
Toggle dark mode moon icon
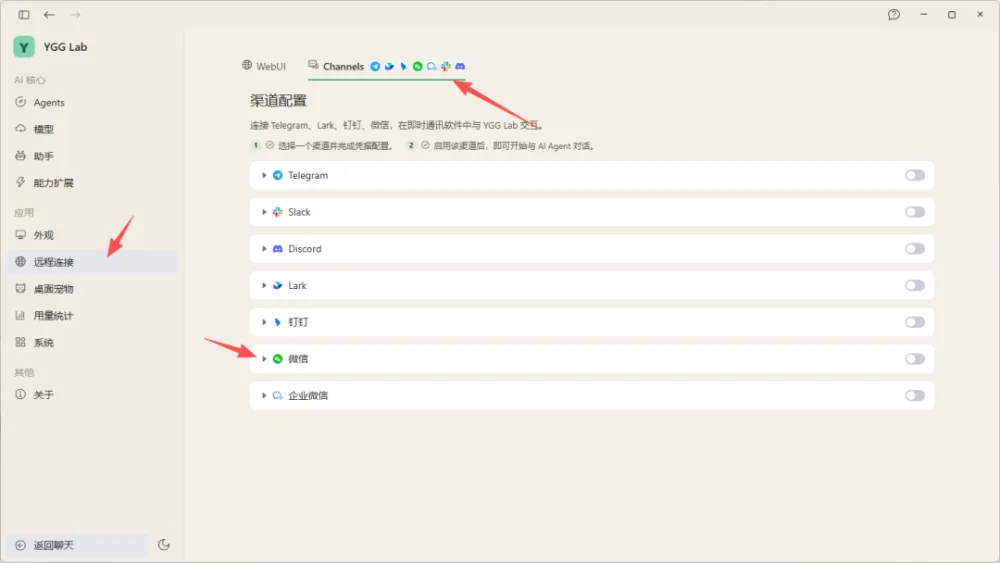pos(164,545)
